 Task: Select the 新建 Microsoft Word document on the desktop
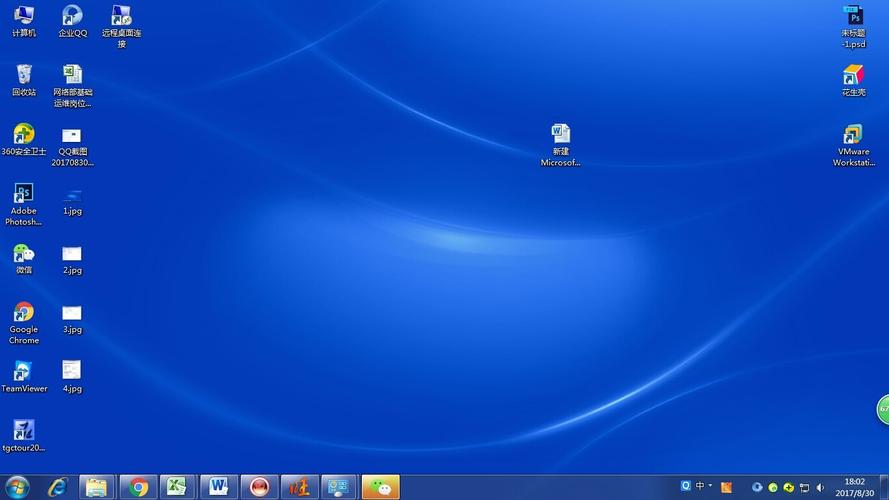tap(560, 135)
